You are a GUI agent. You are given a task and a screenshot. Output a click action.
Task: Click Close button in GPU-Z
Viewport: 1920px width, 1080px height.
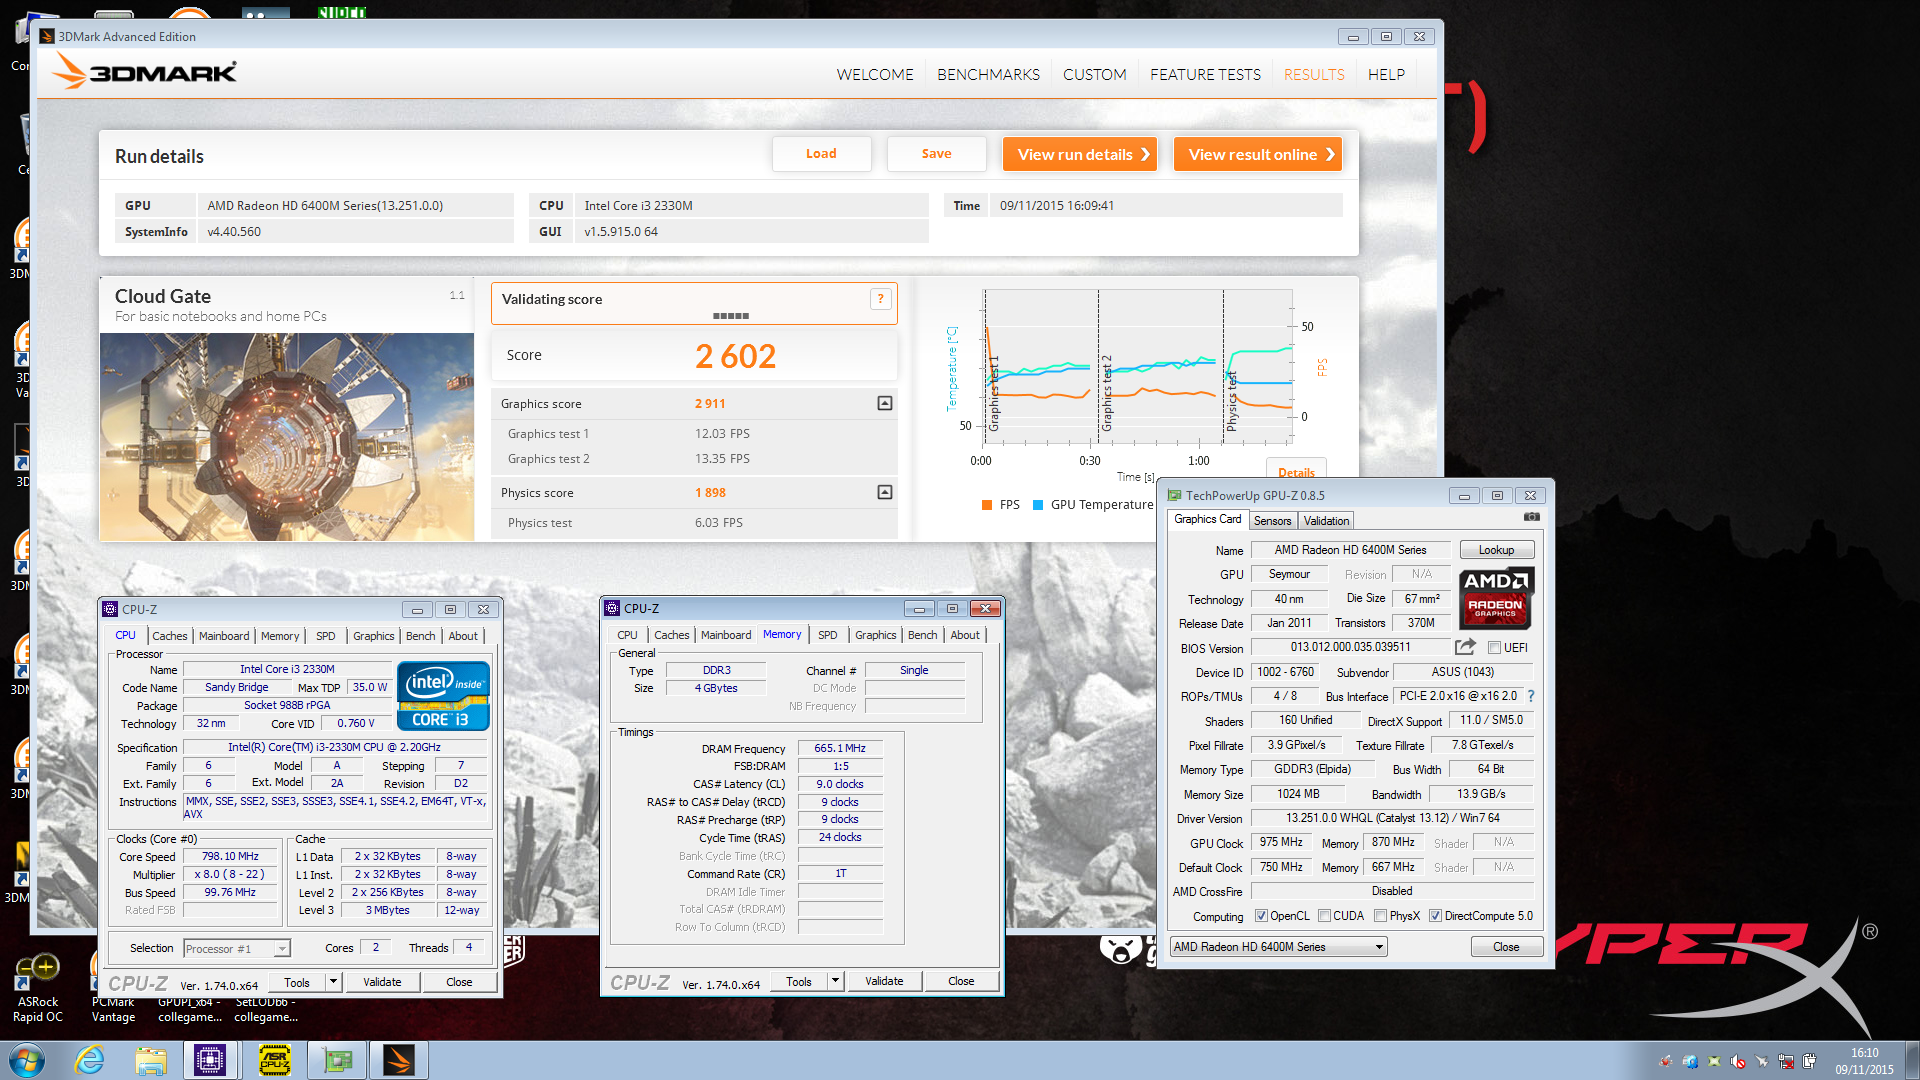coord(1506,947)
